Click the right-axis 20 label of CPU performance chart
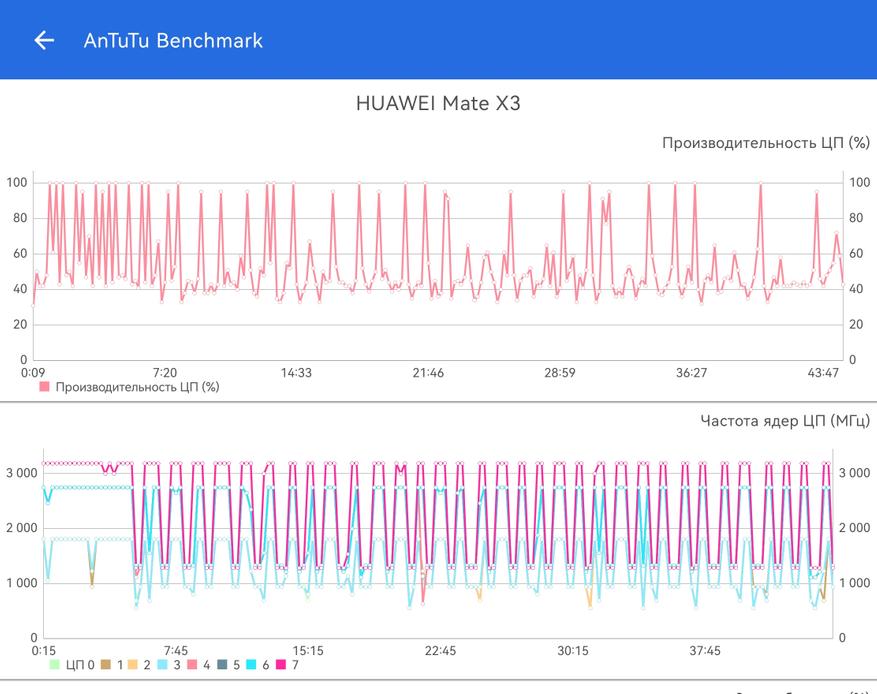Viewport: 877px width, 694px height. (856, 324)
